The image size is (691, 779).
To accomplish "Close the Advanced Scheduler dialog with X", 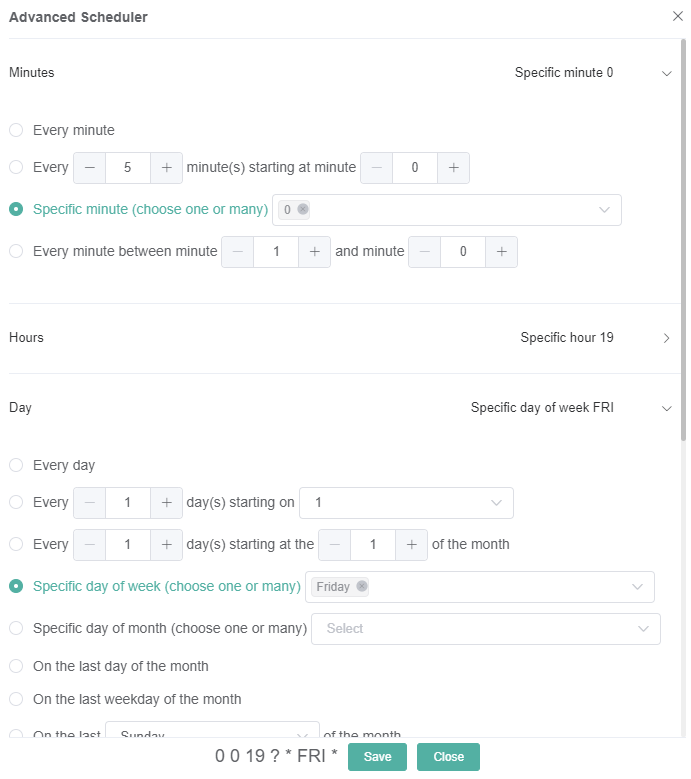I will [678, 17].
